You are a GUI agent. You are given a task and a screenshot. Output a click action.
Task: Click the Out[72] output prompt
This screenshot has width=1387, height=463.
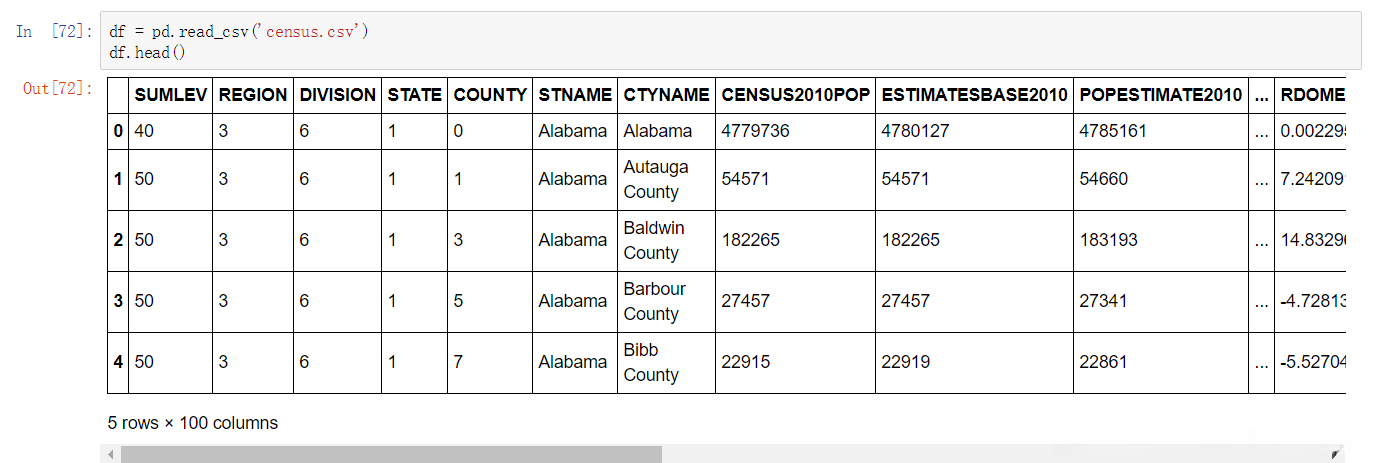click(x=58, y=89)
